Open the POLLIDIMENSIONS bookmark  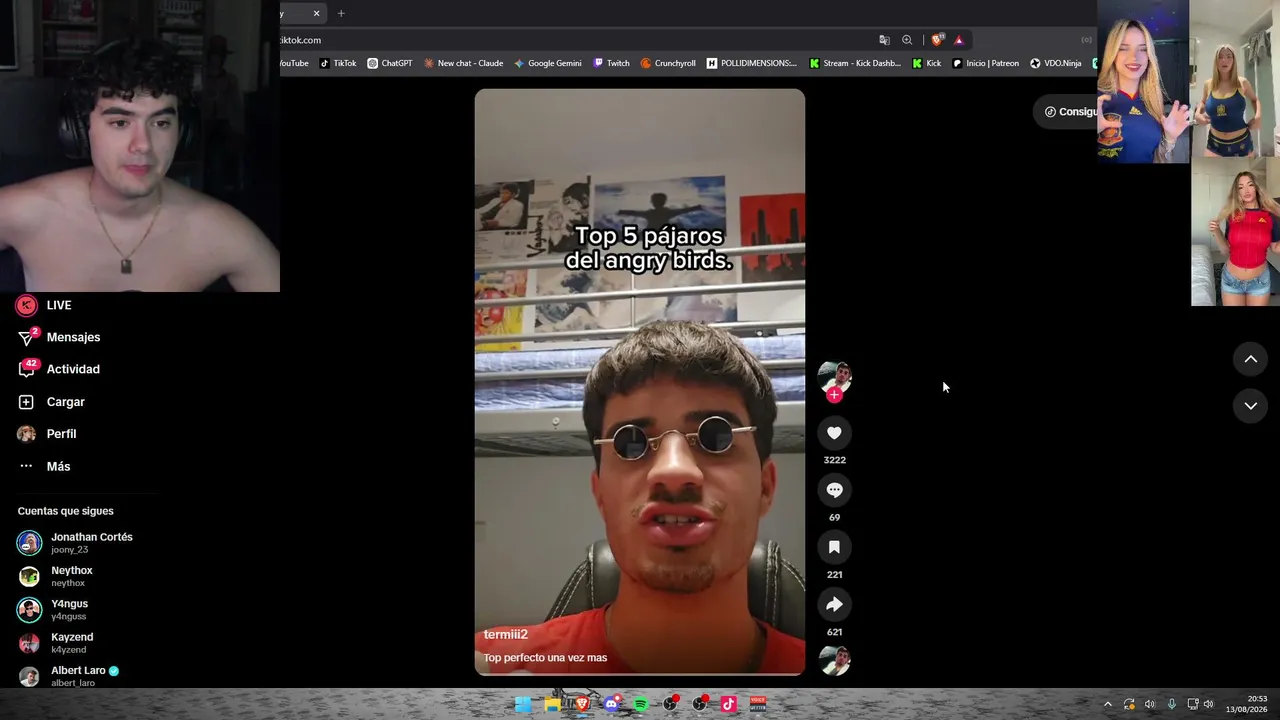(752, 63)
